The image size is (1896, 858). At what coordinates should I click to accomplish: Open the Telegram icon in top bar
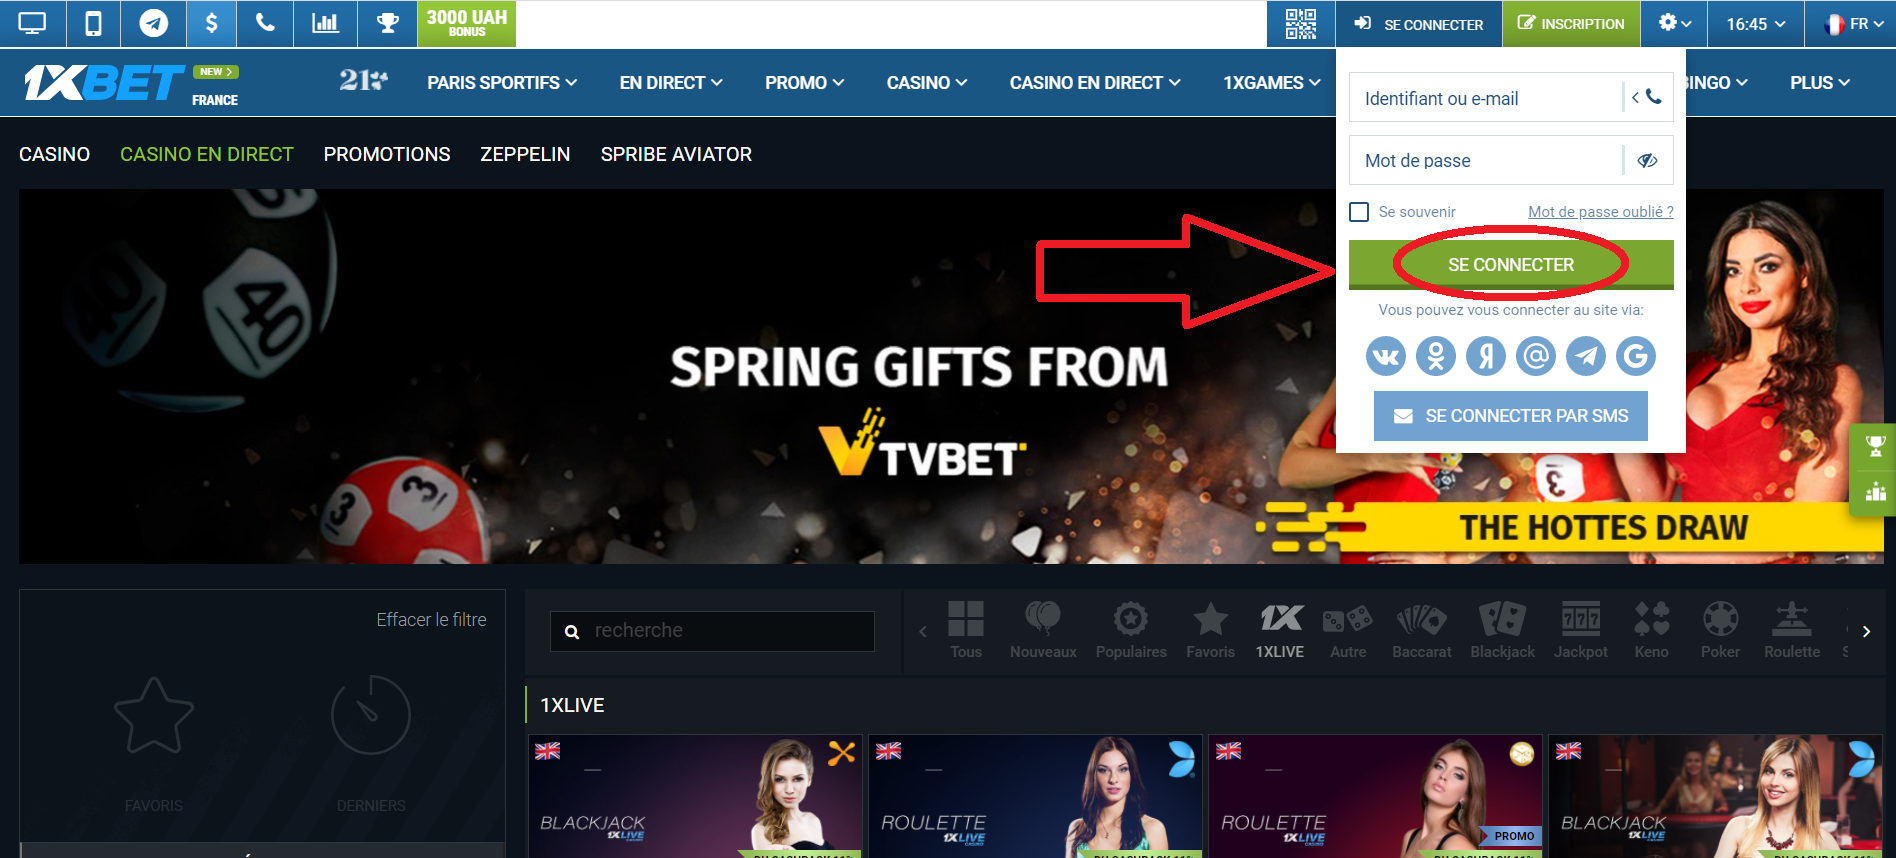coord(153,23)
